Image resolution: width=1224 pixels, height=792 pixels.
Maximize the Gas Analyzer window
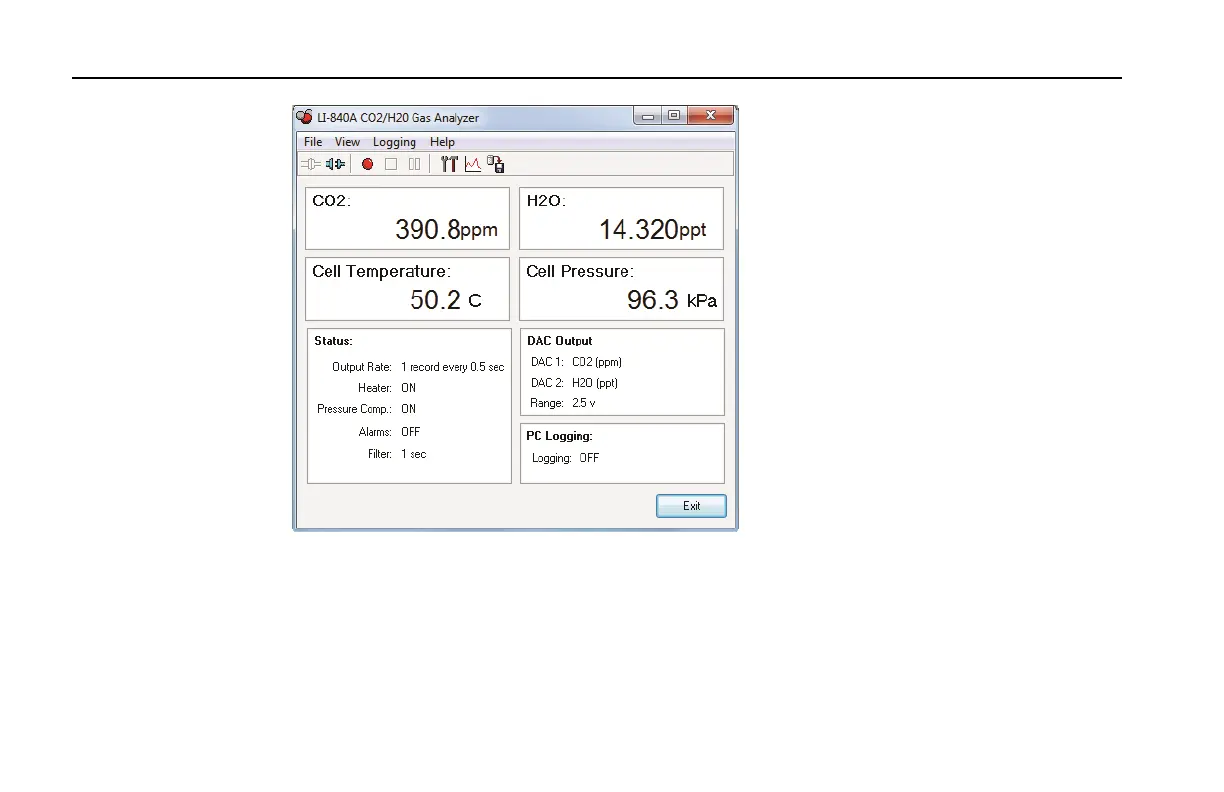[x=674, y=116]
